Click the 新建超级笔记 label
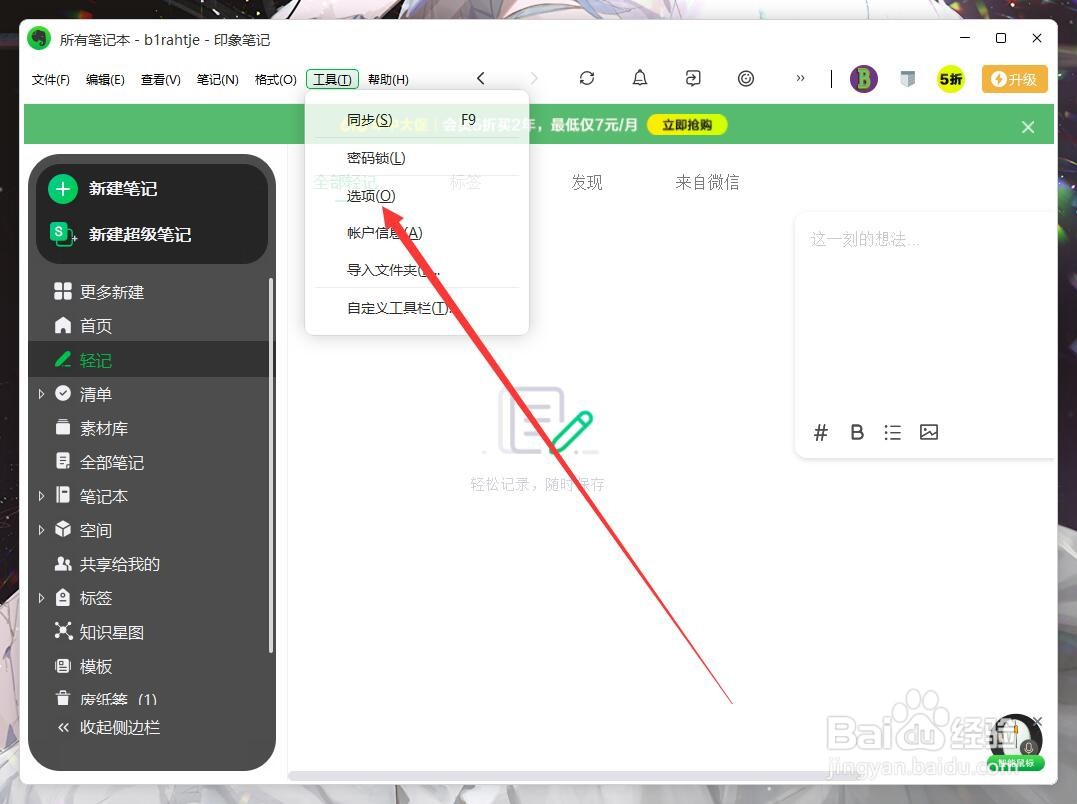This screenshot has height=804, width=1077. click(x=140, y=234)
